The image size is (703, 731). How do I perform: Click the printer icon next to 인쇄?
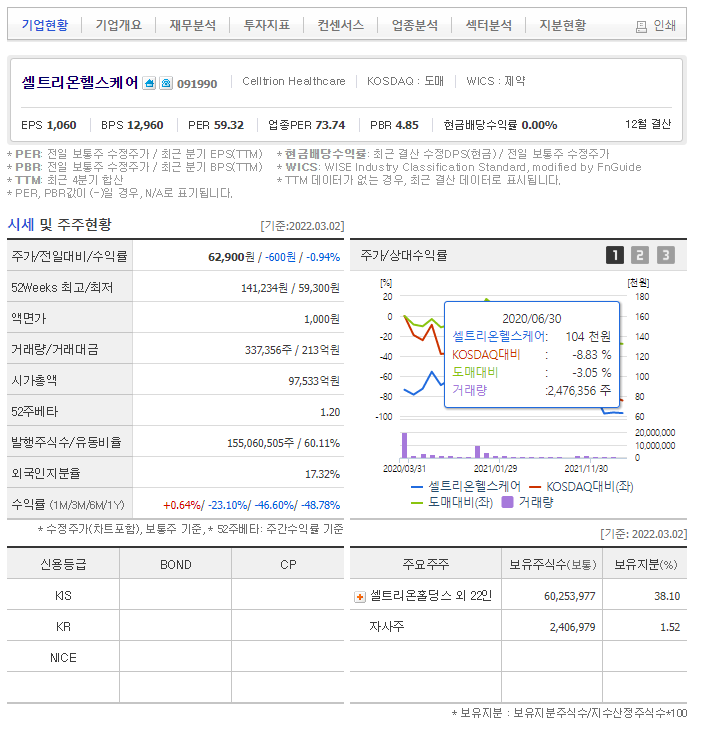click(x=641, y=27)
